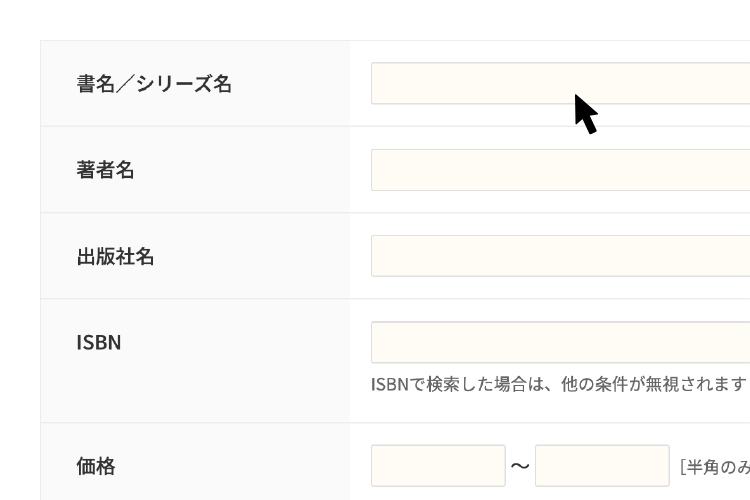750x500 pixels.
Task: Select the upper price bound field
Action: (x=602, y=466)
